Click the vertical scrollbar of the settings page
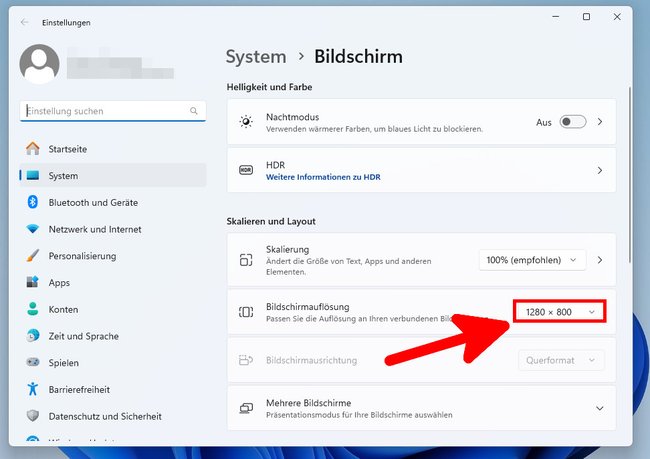This screenshot has height=459, width=650. click(x=630, y=174)
